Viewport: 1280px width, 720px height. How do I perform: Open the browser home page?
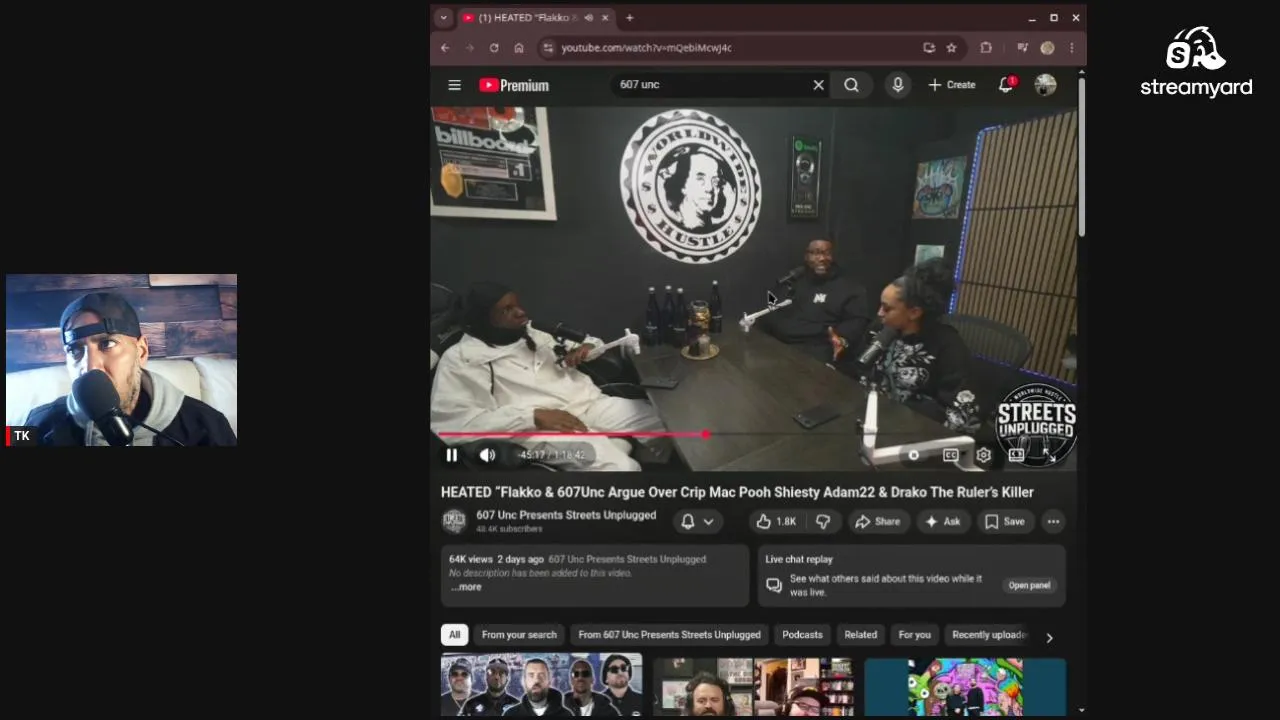click(x=519, y=48)
